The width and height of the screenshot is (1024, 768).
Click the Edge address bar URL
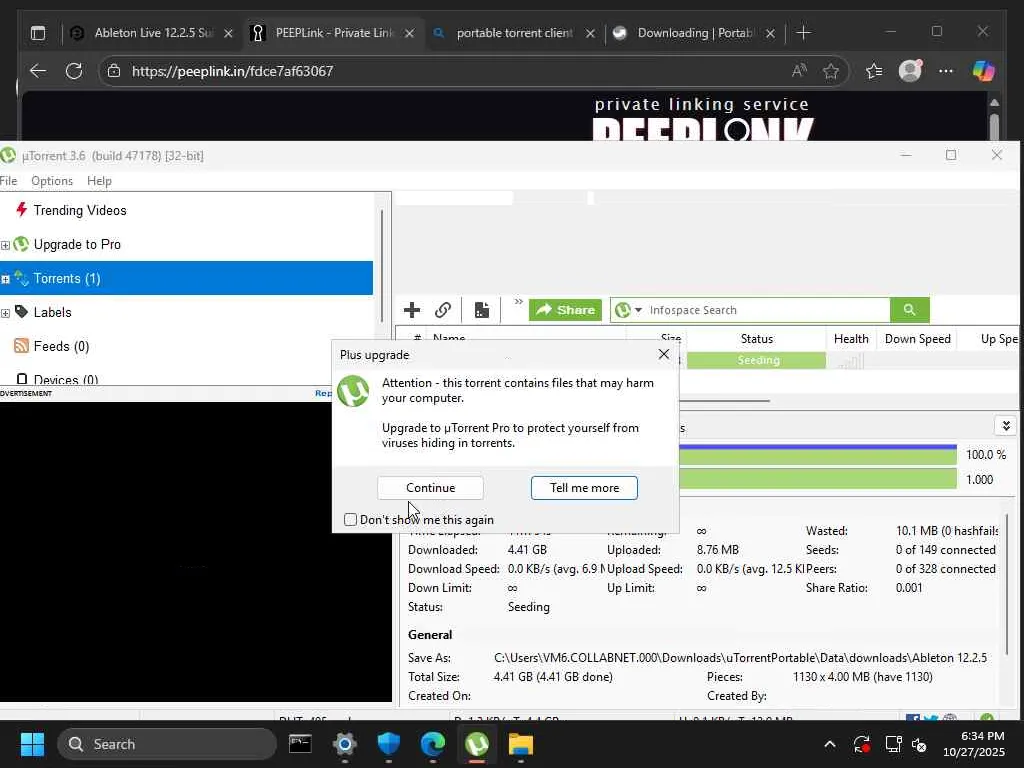tap(232, 71)
